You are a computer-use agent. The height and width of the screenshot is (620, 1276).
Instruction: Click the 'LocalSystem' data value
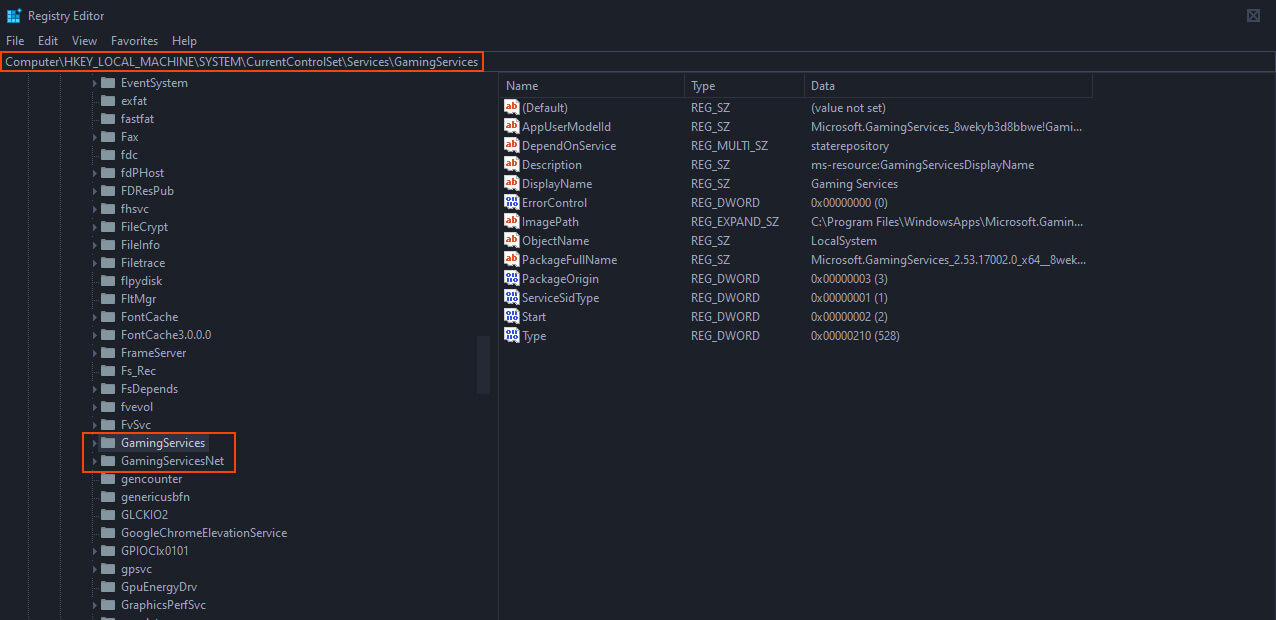pos(843,241)
